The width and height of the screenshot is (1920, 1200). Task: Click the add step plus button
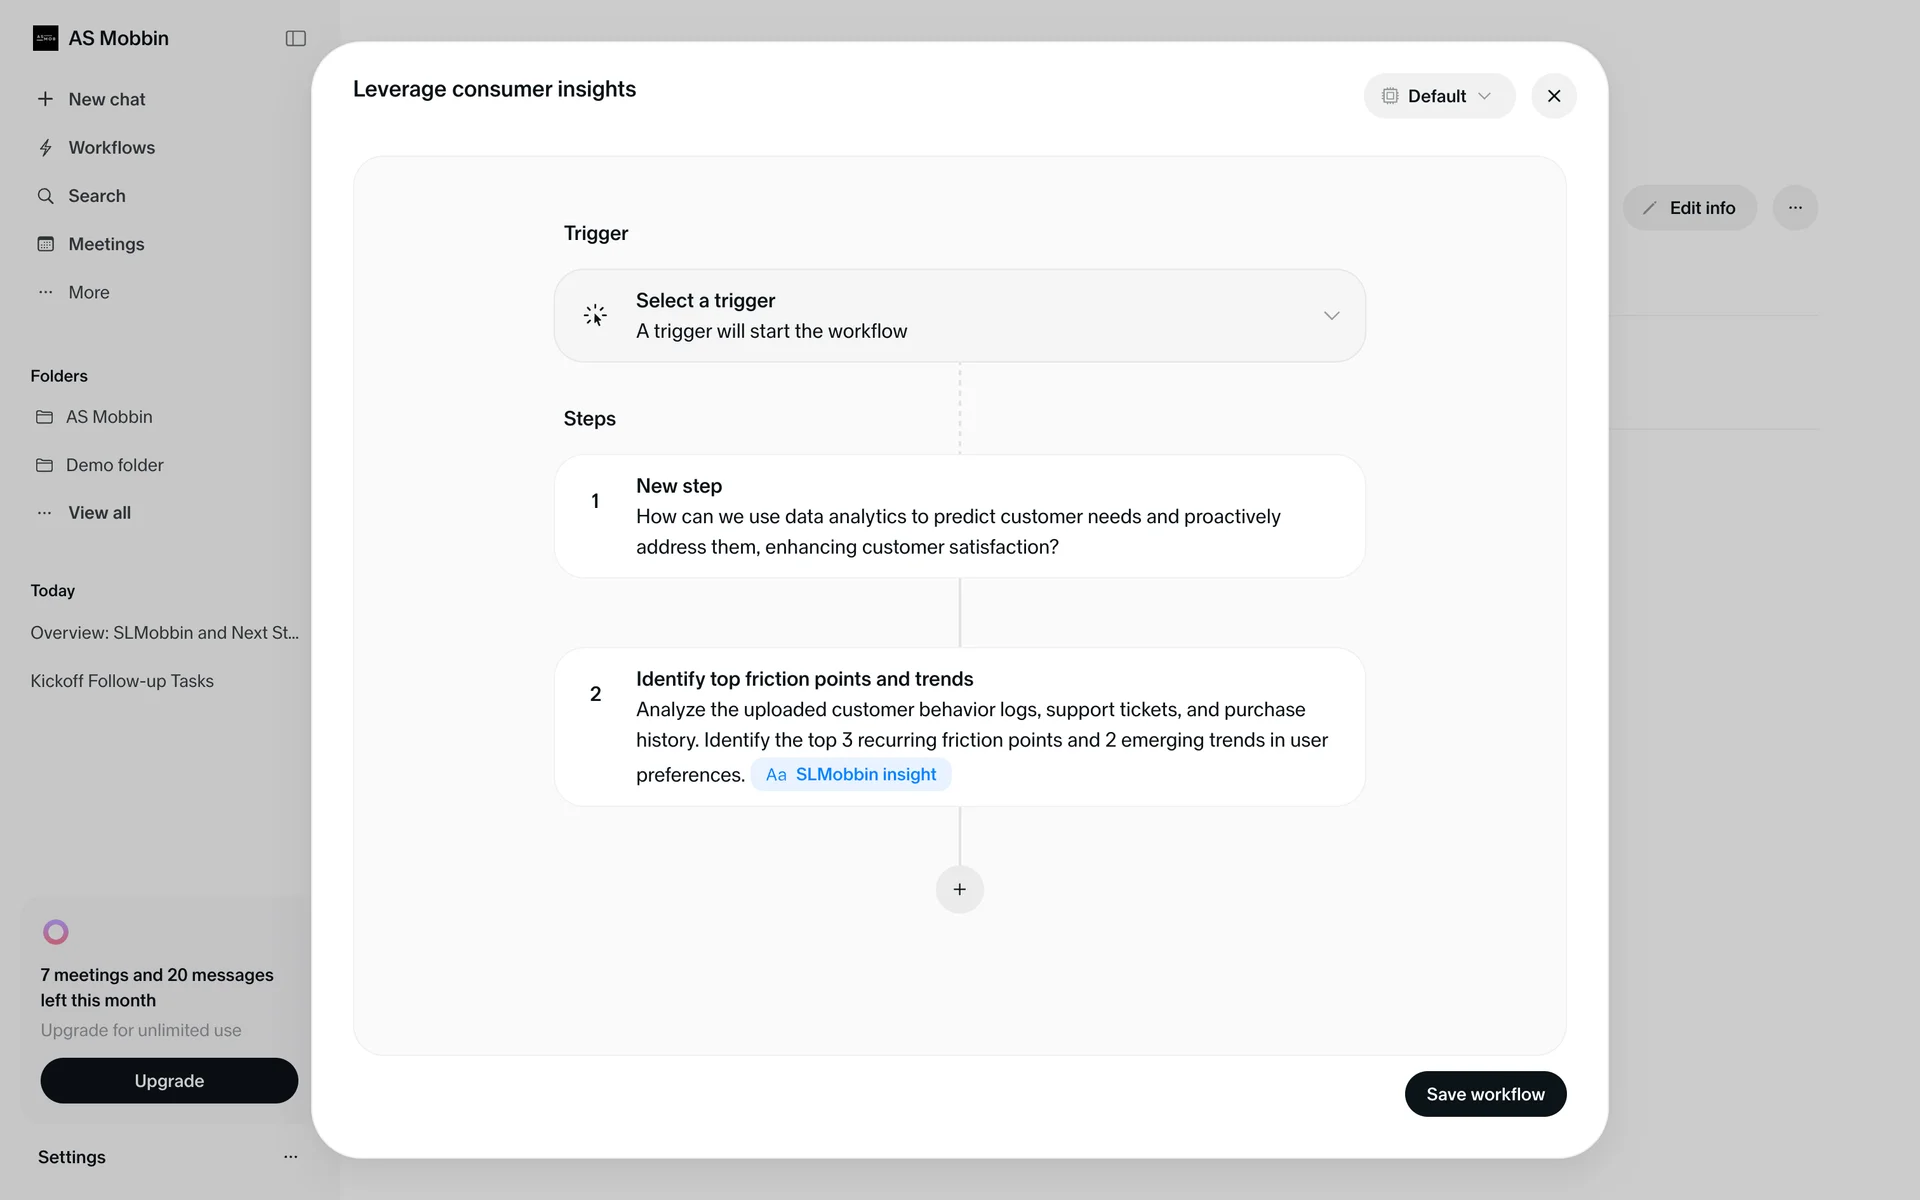[959, 889]
